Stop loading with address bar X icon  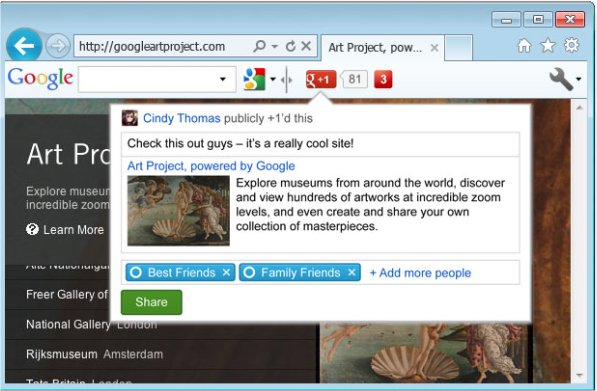tap(306, 46)
